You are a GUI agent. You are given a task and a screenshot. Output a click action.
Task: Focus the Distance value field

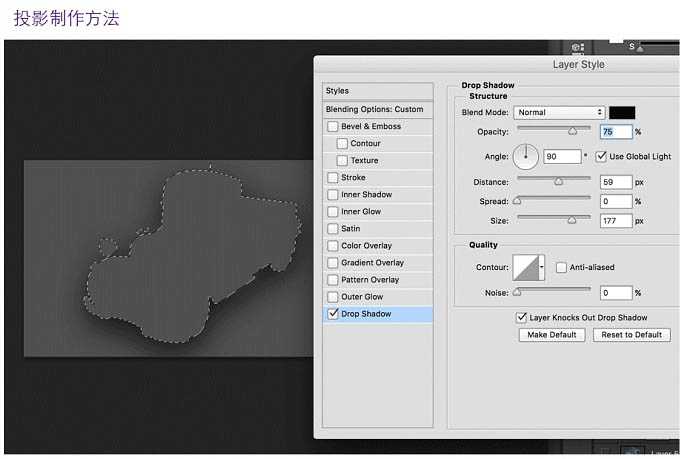[x=616, y=182]
